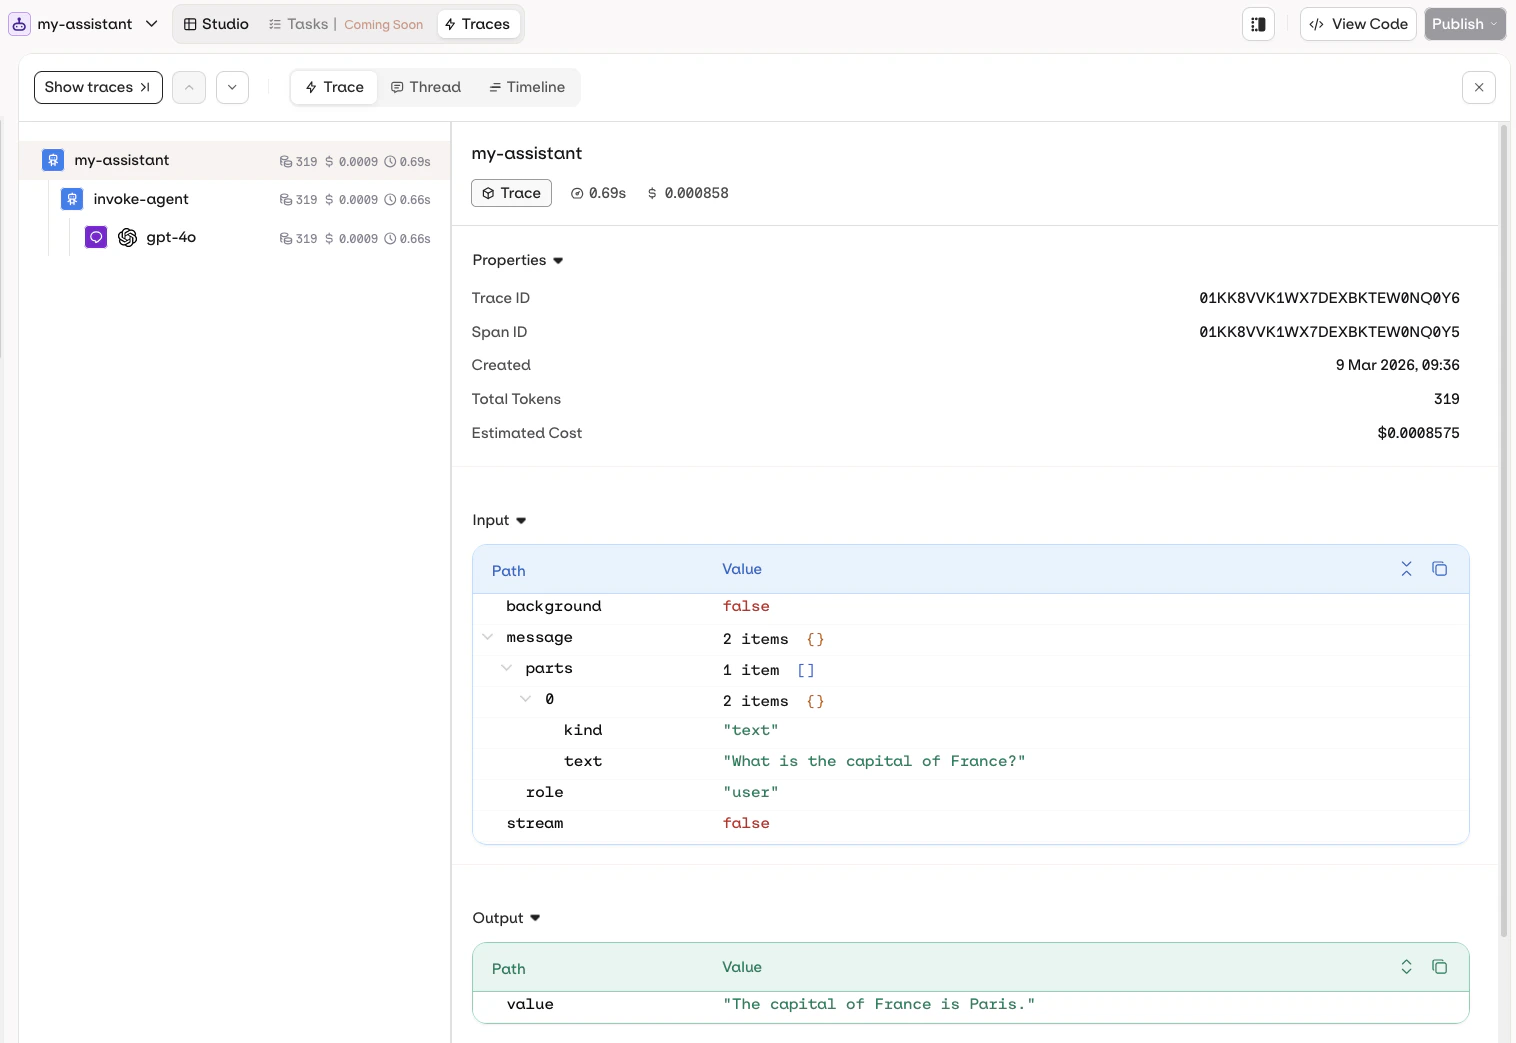Click the purple LLM icon in gpt-4o row
The width and height of the screenshot is (1516, 1043).
tap(96, 237)
